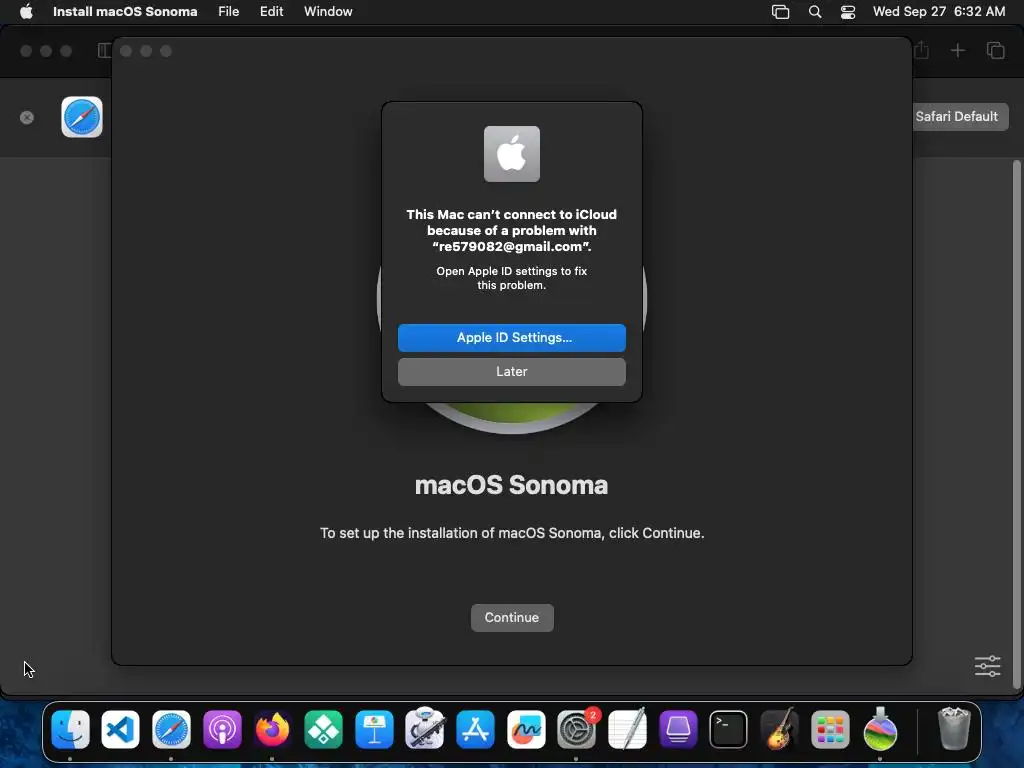Click the small x button beside Safari icon
This screenshot has width=1024, height=768.
click(x=27, y=118)
